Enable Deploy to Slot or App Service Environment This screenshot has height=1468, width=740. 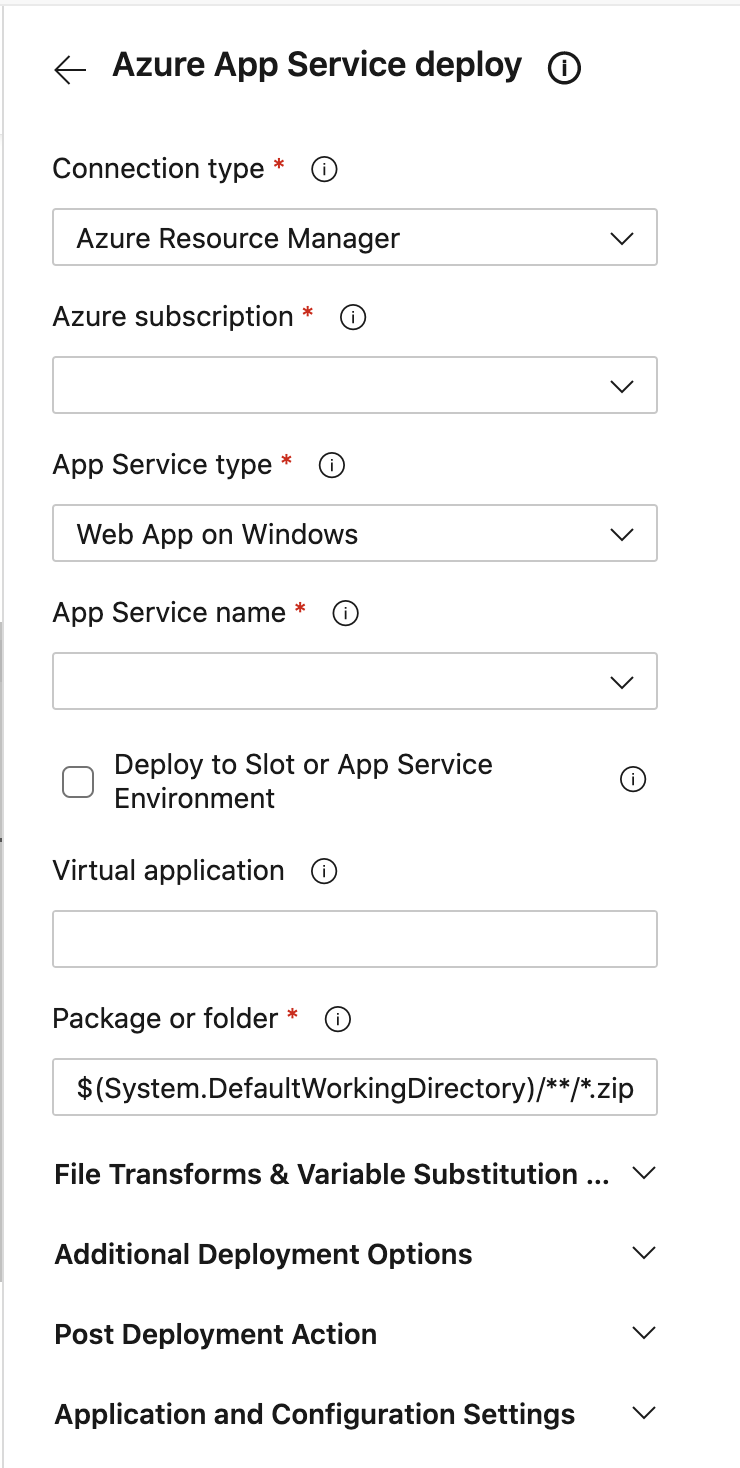(x=78, y=782)
